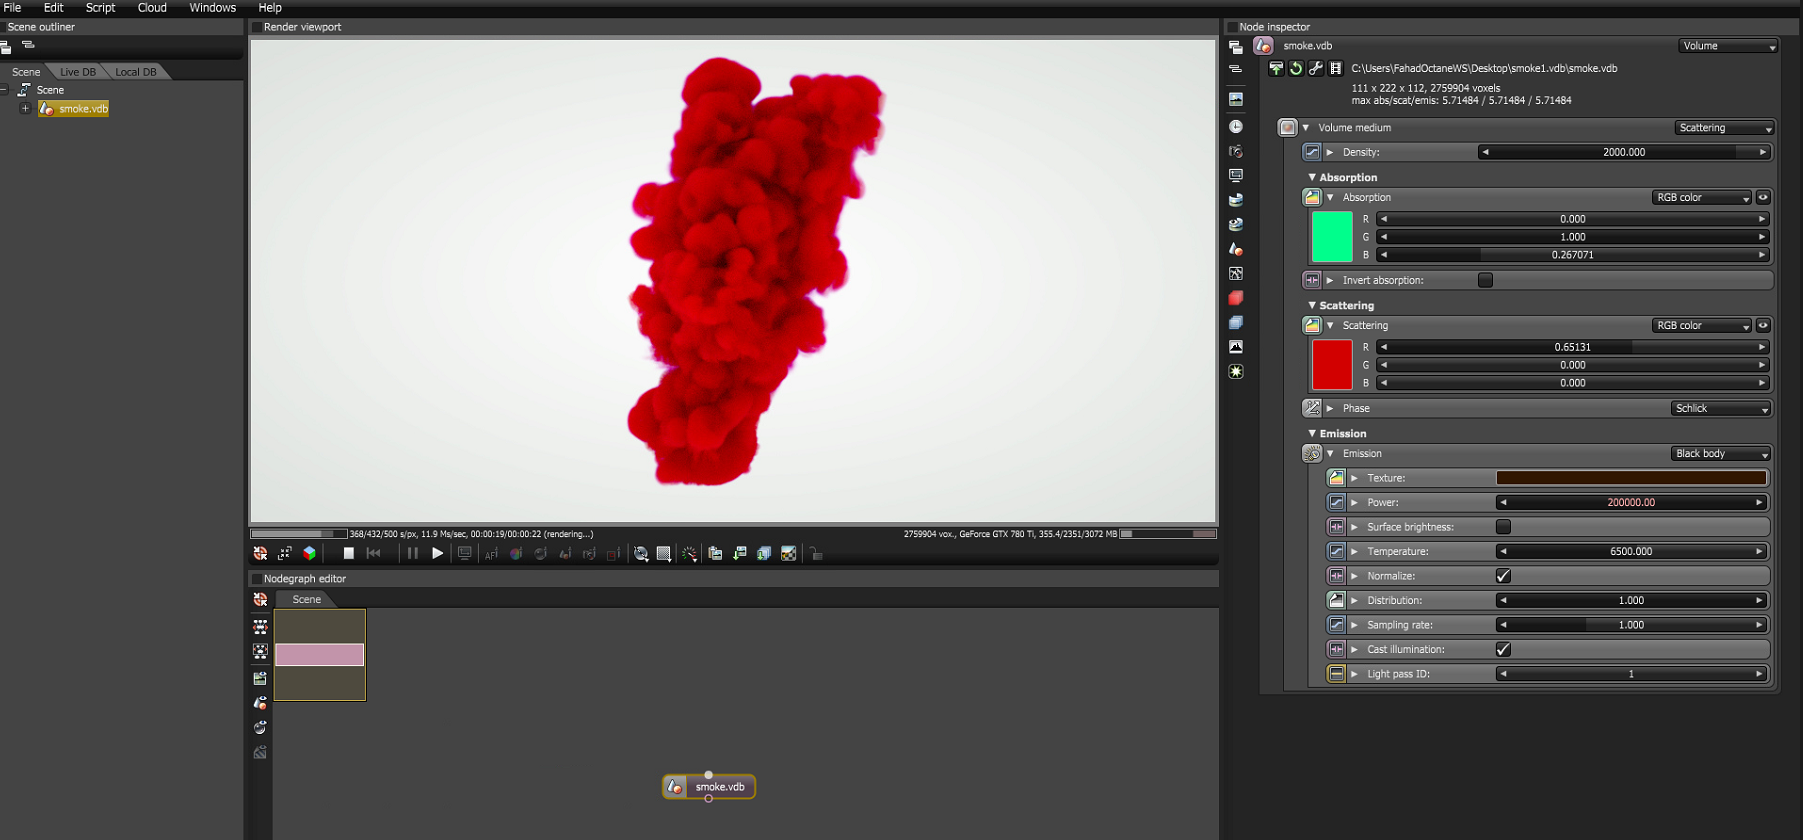Click the RGB cube icon in viewport toolbar
This screenshot has width=1803, height=840.
pos(310,553)
